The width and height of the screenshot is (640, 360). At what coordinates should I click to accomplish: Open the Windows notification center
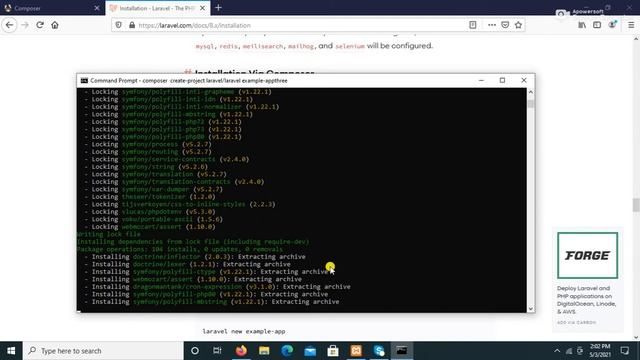click(x=624, y=351)
